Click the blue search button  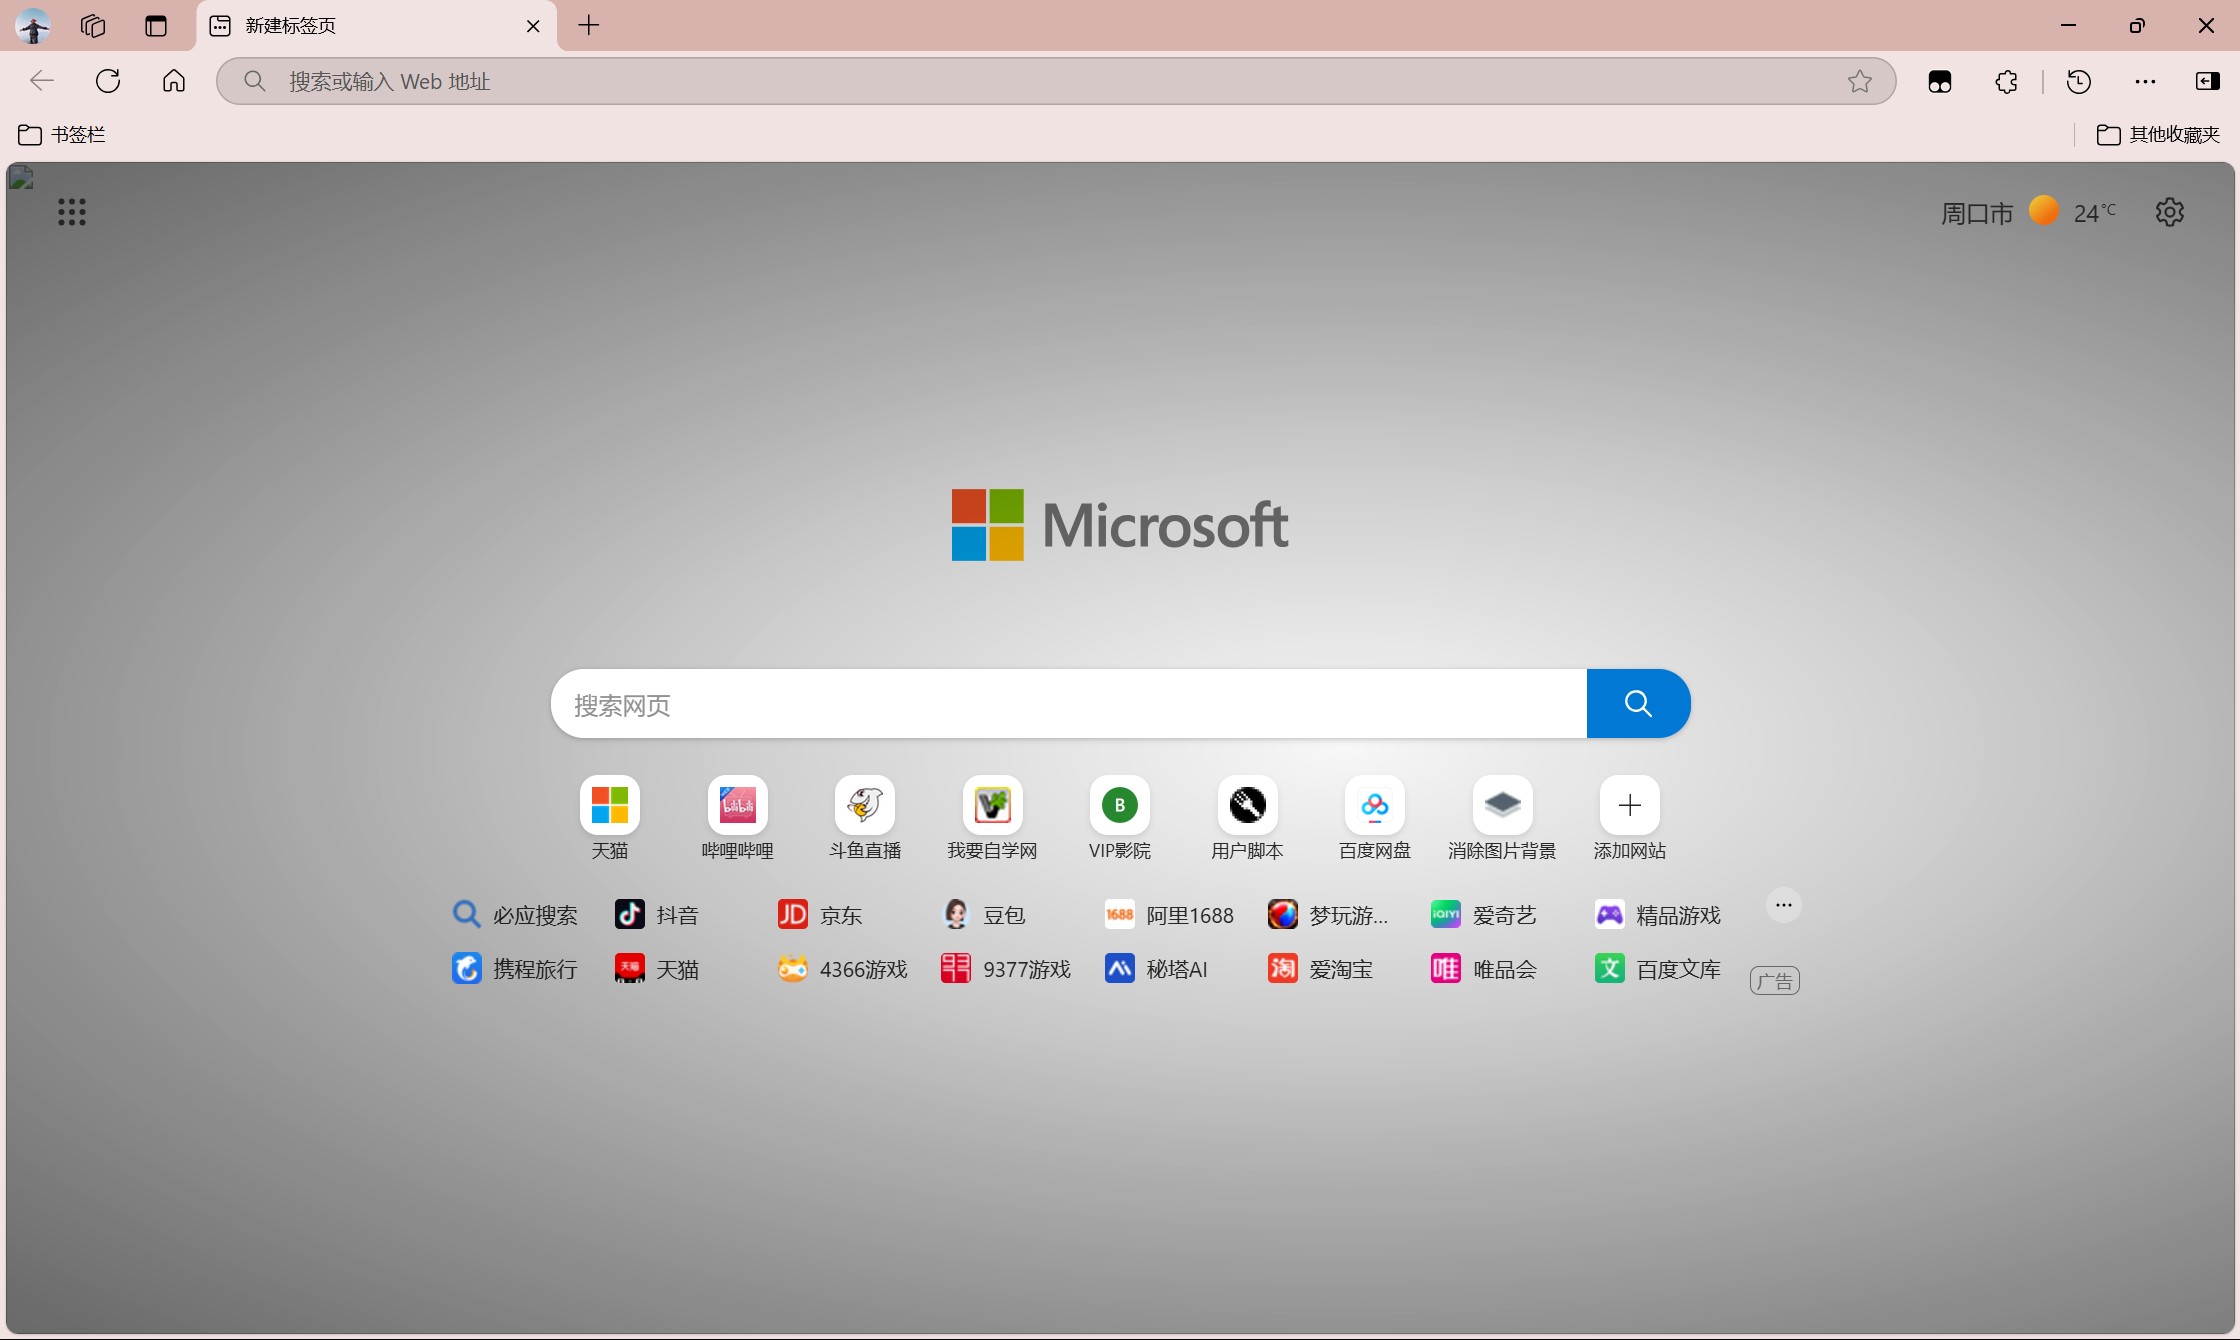pos(1638,704)
